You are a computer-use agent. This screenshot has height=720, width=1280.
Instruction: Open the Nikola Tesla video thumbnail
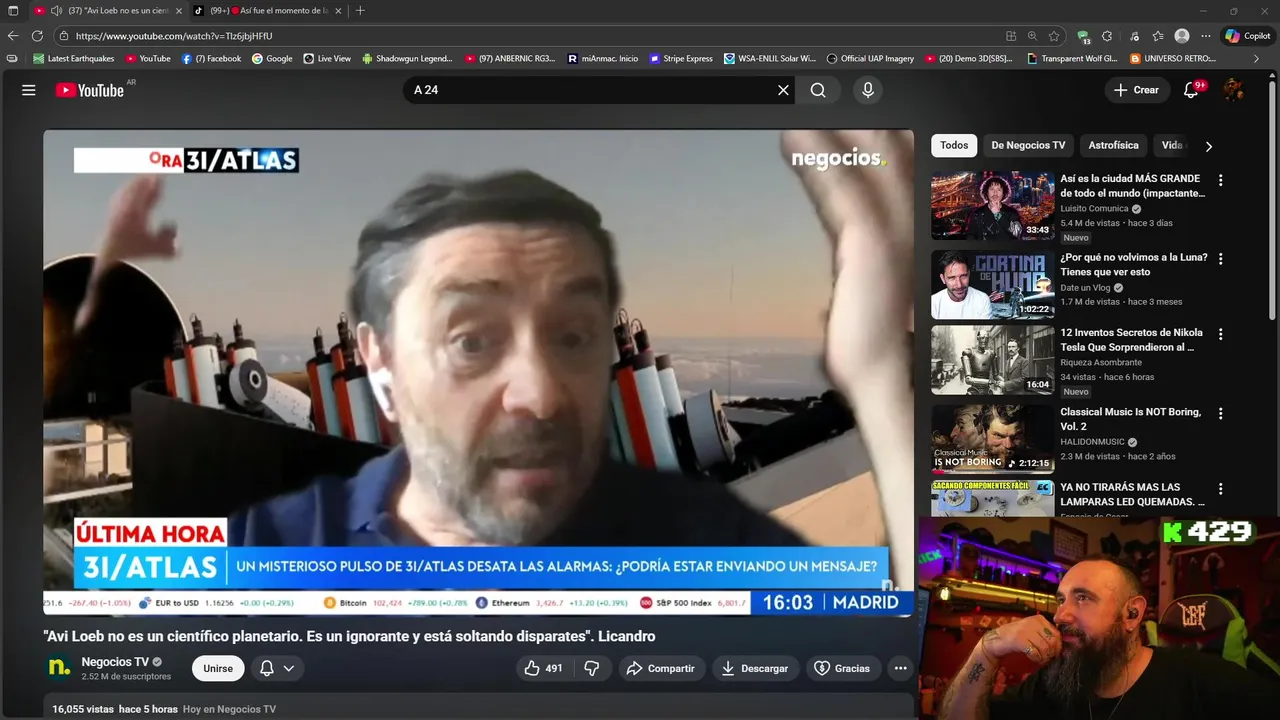pyautogui.click(x=993, y=360)
